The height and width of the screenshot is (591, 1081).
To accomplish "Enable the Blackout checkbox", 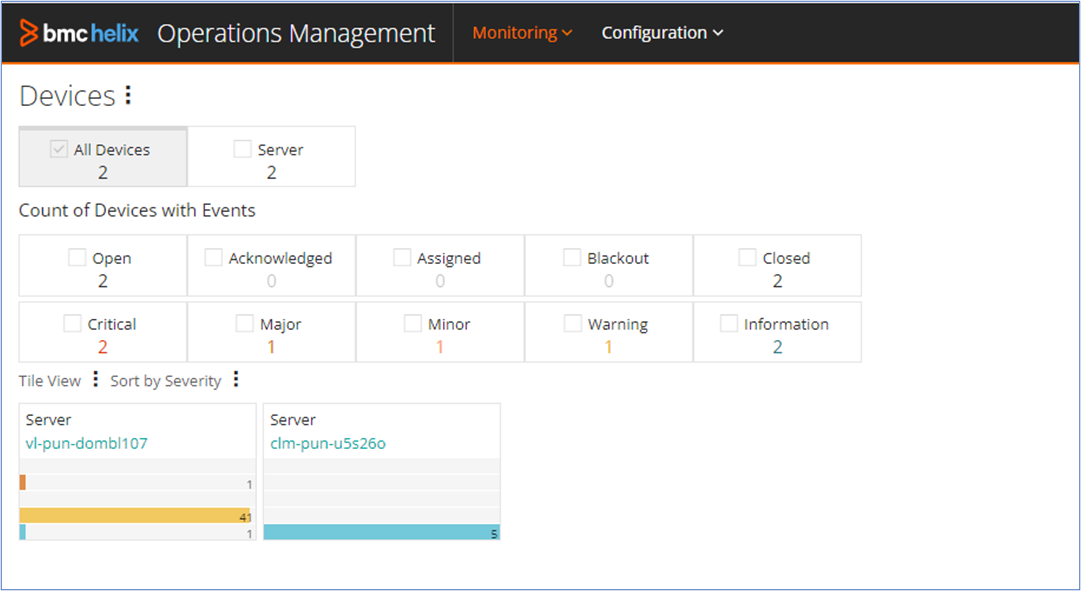I will (572, 257).
